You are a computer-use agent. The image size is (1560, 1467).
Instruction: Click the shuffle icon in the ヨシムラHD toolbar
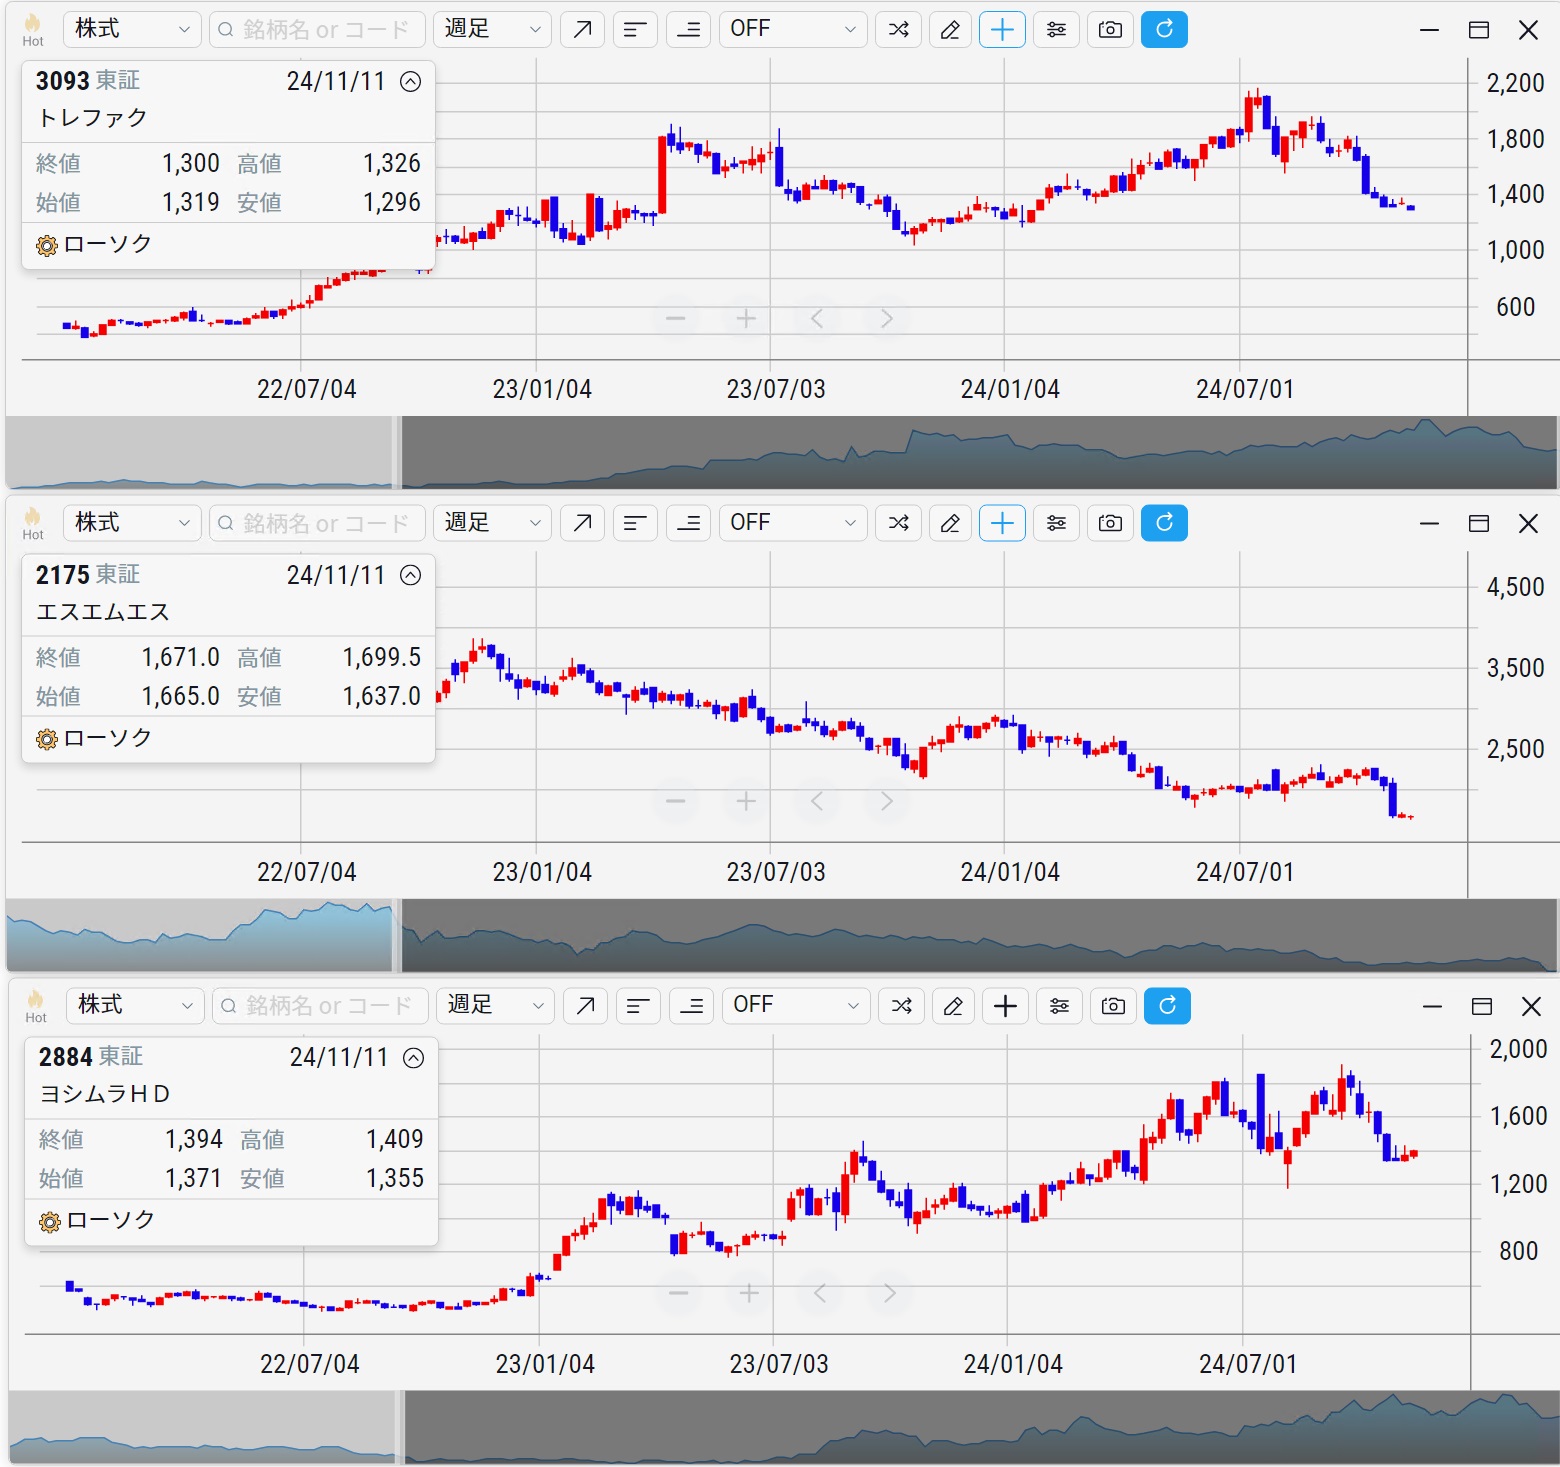coord(901,1005)
